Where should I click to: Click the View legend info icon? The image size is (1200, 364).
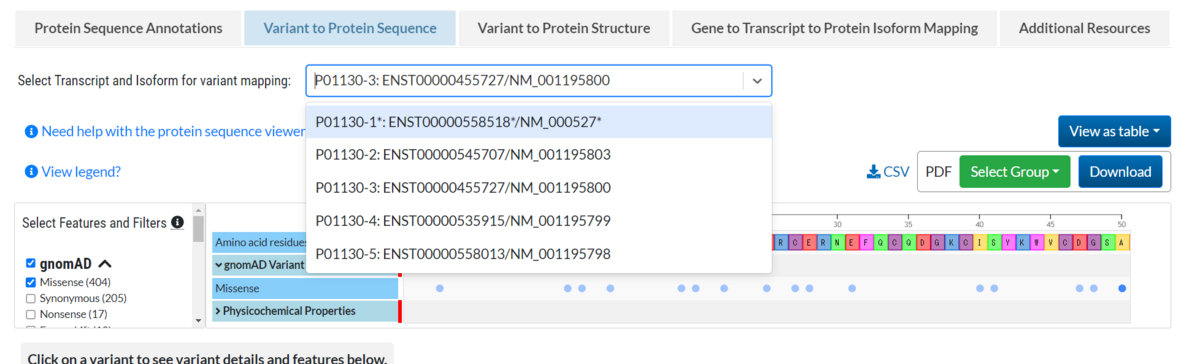coord(31,172)
